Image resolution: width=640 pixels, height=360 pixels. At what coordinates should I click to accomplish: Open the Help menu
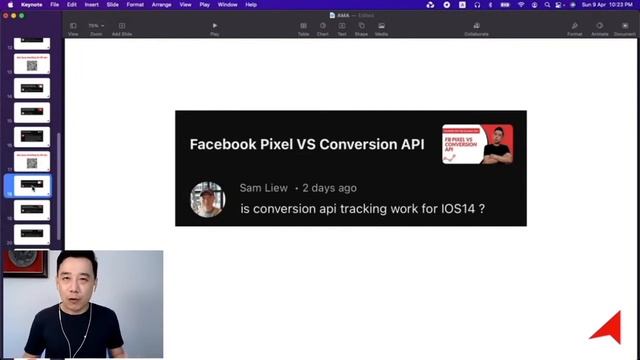(251, 5)
